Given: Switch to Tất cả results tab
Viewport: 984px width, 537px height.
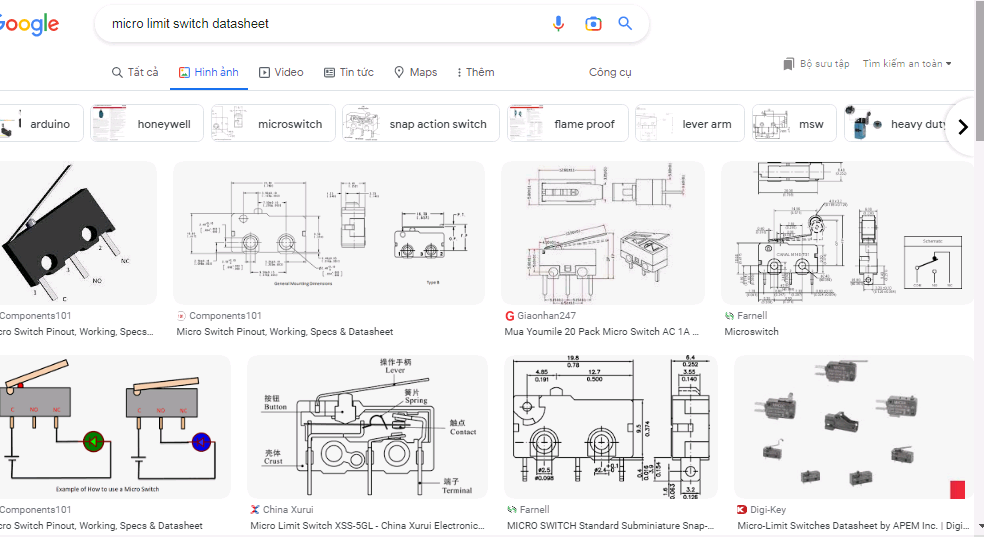Looking at the screenshot, I should (x=135, y=72).
